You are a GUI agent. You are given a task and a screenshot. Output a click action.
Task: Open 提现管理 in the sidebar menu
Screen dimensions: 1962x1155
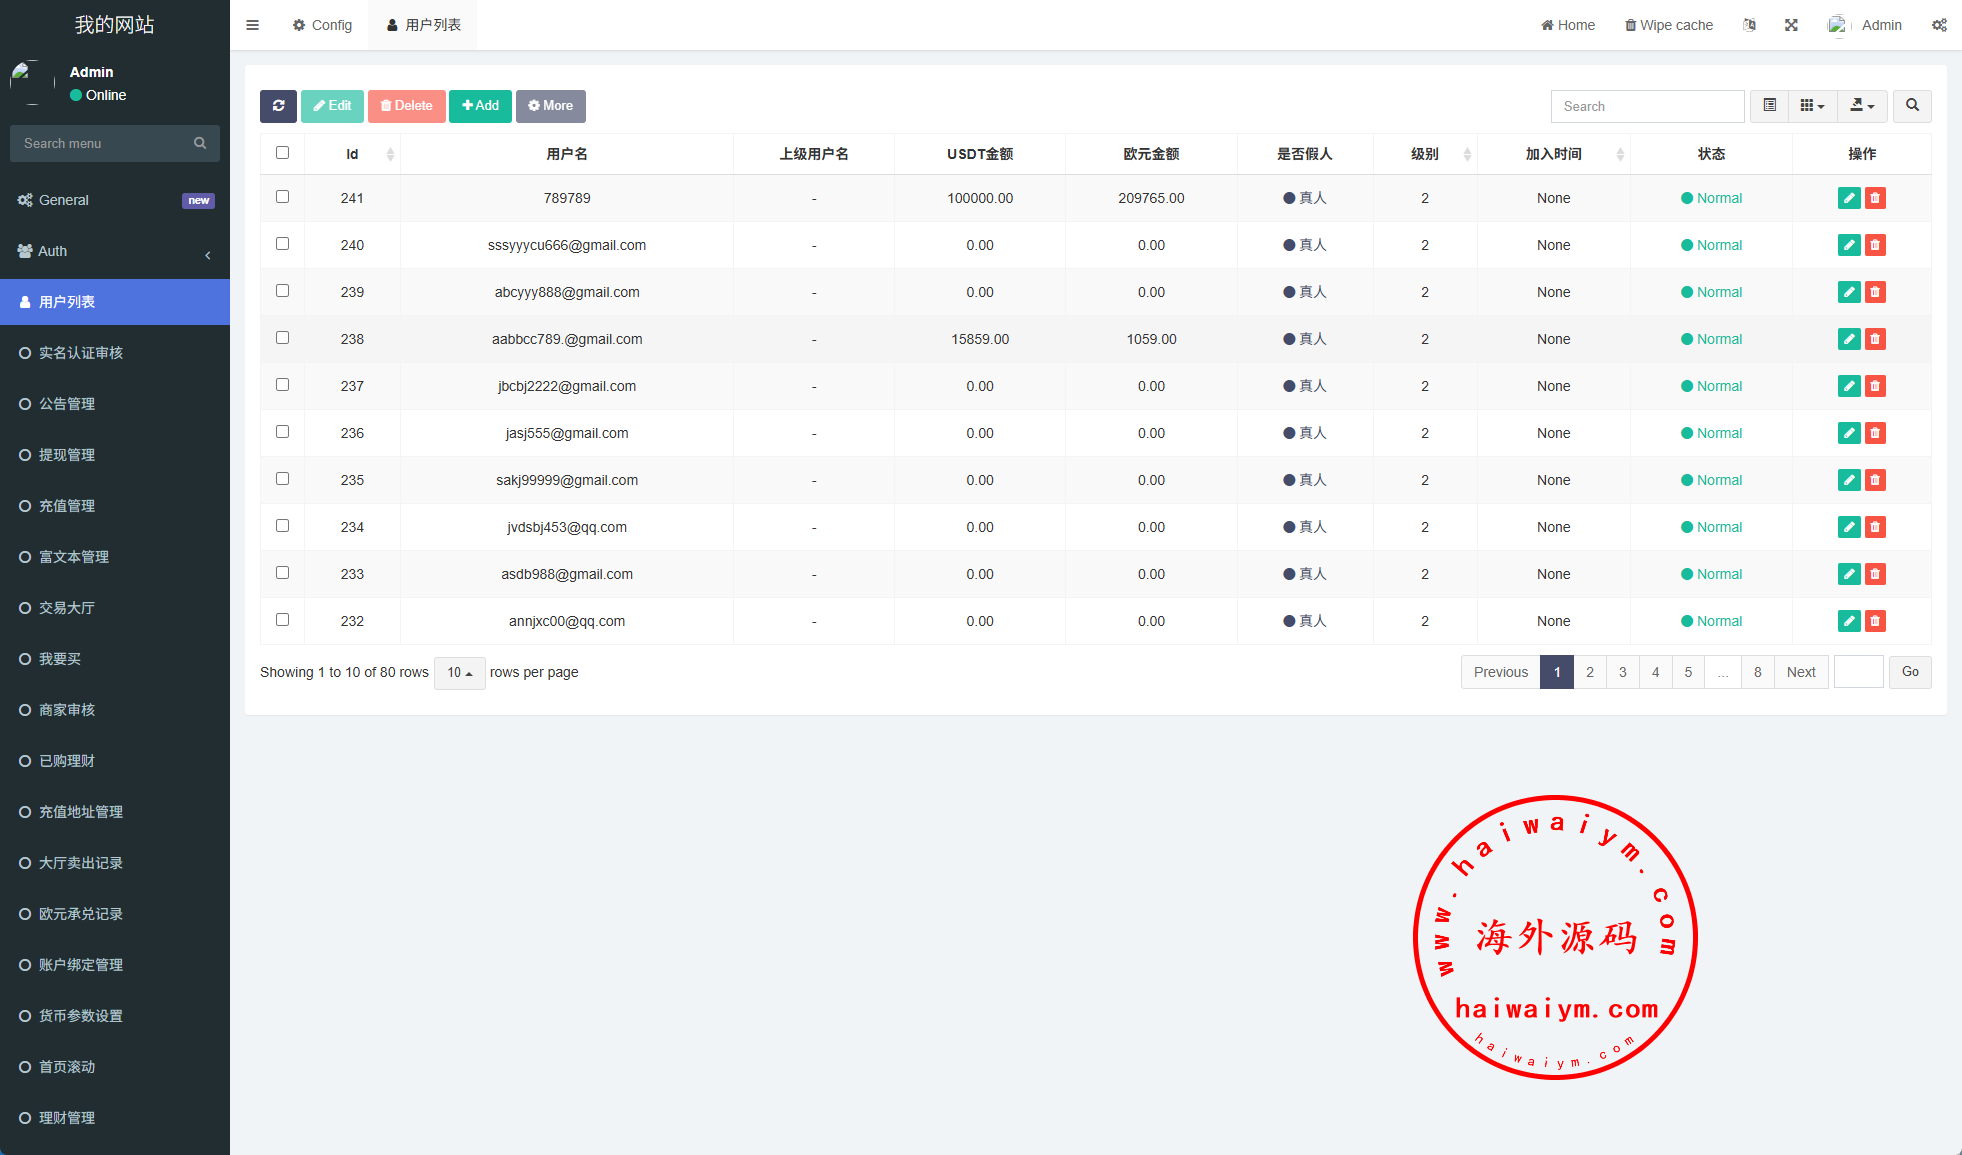(x=67, y=455)
